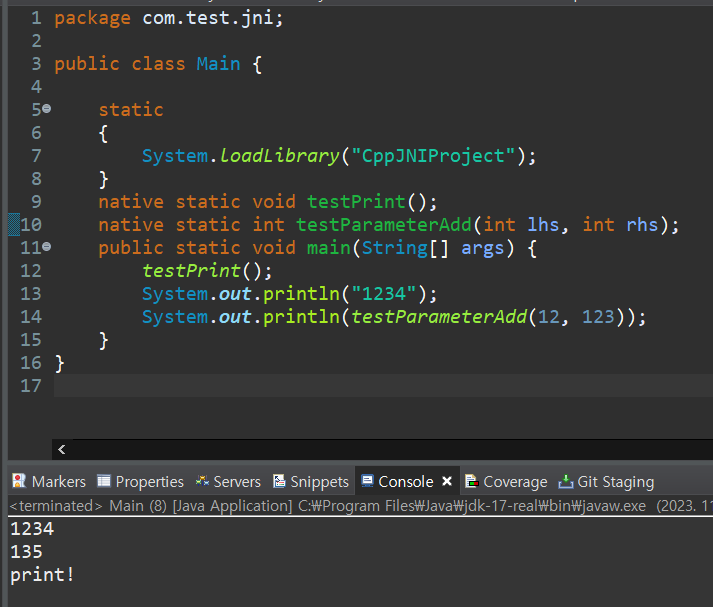This screenshot has height=607, width=713.
Task: Click the left arrow of the horizontal scrollbar
Action: [62, 450]
